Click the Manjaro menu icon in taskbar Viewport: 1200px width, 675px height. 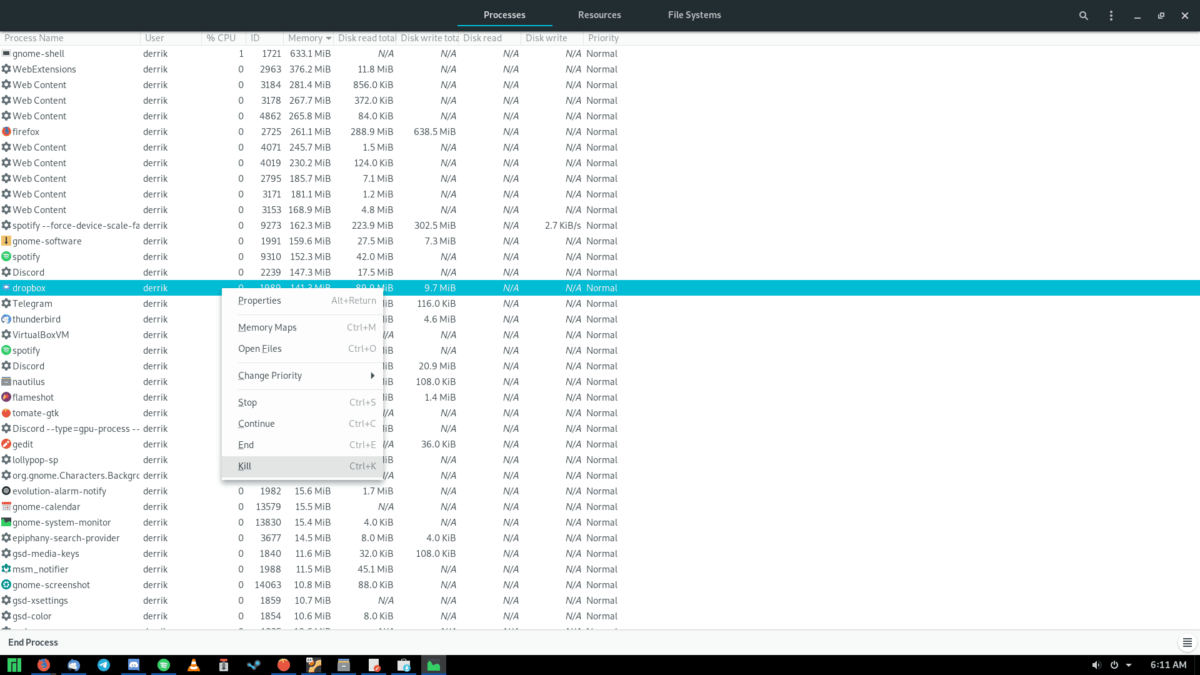click(x=15, y=663)
